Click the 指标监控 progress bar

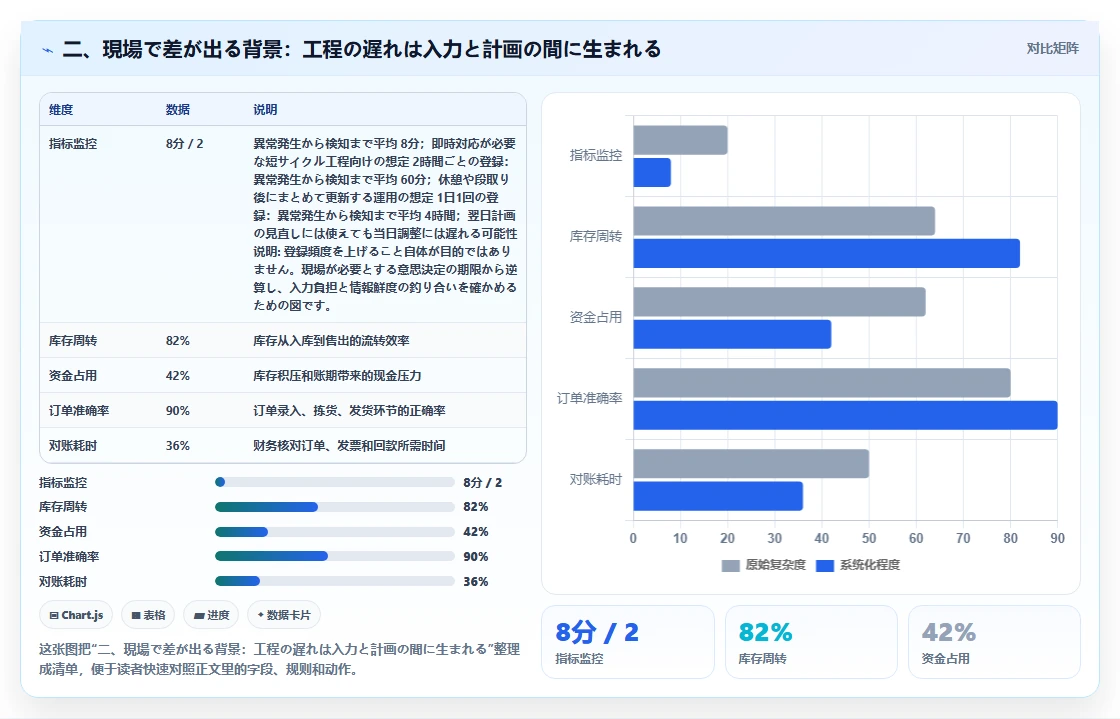click(x=334, y=482)
